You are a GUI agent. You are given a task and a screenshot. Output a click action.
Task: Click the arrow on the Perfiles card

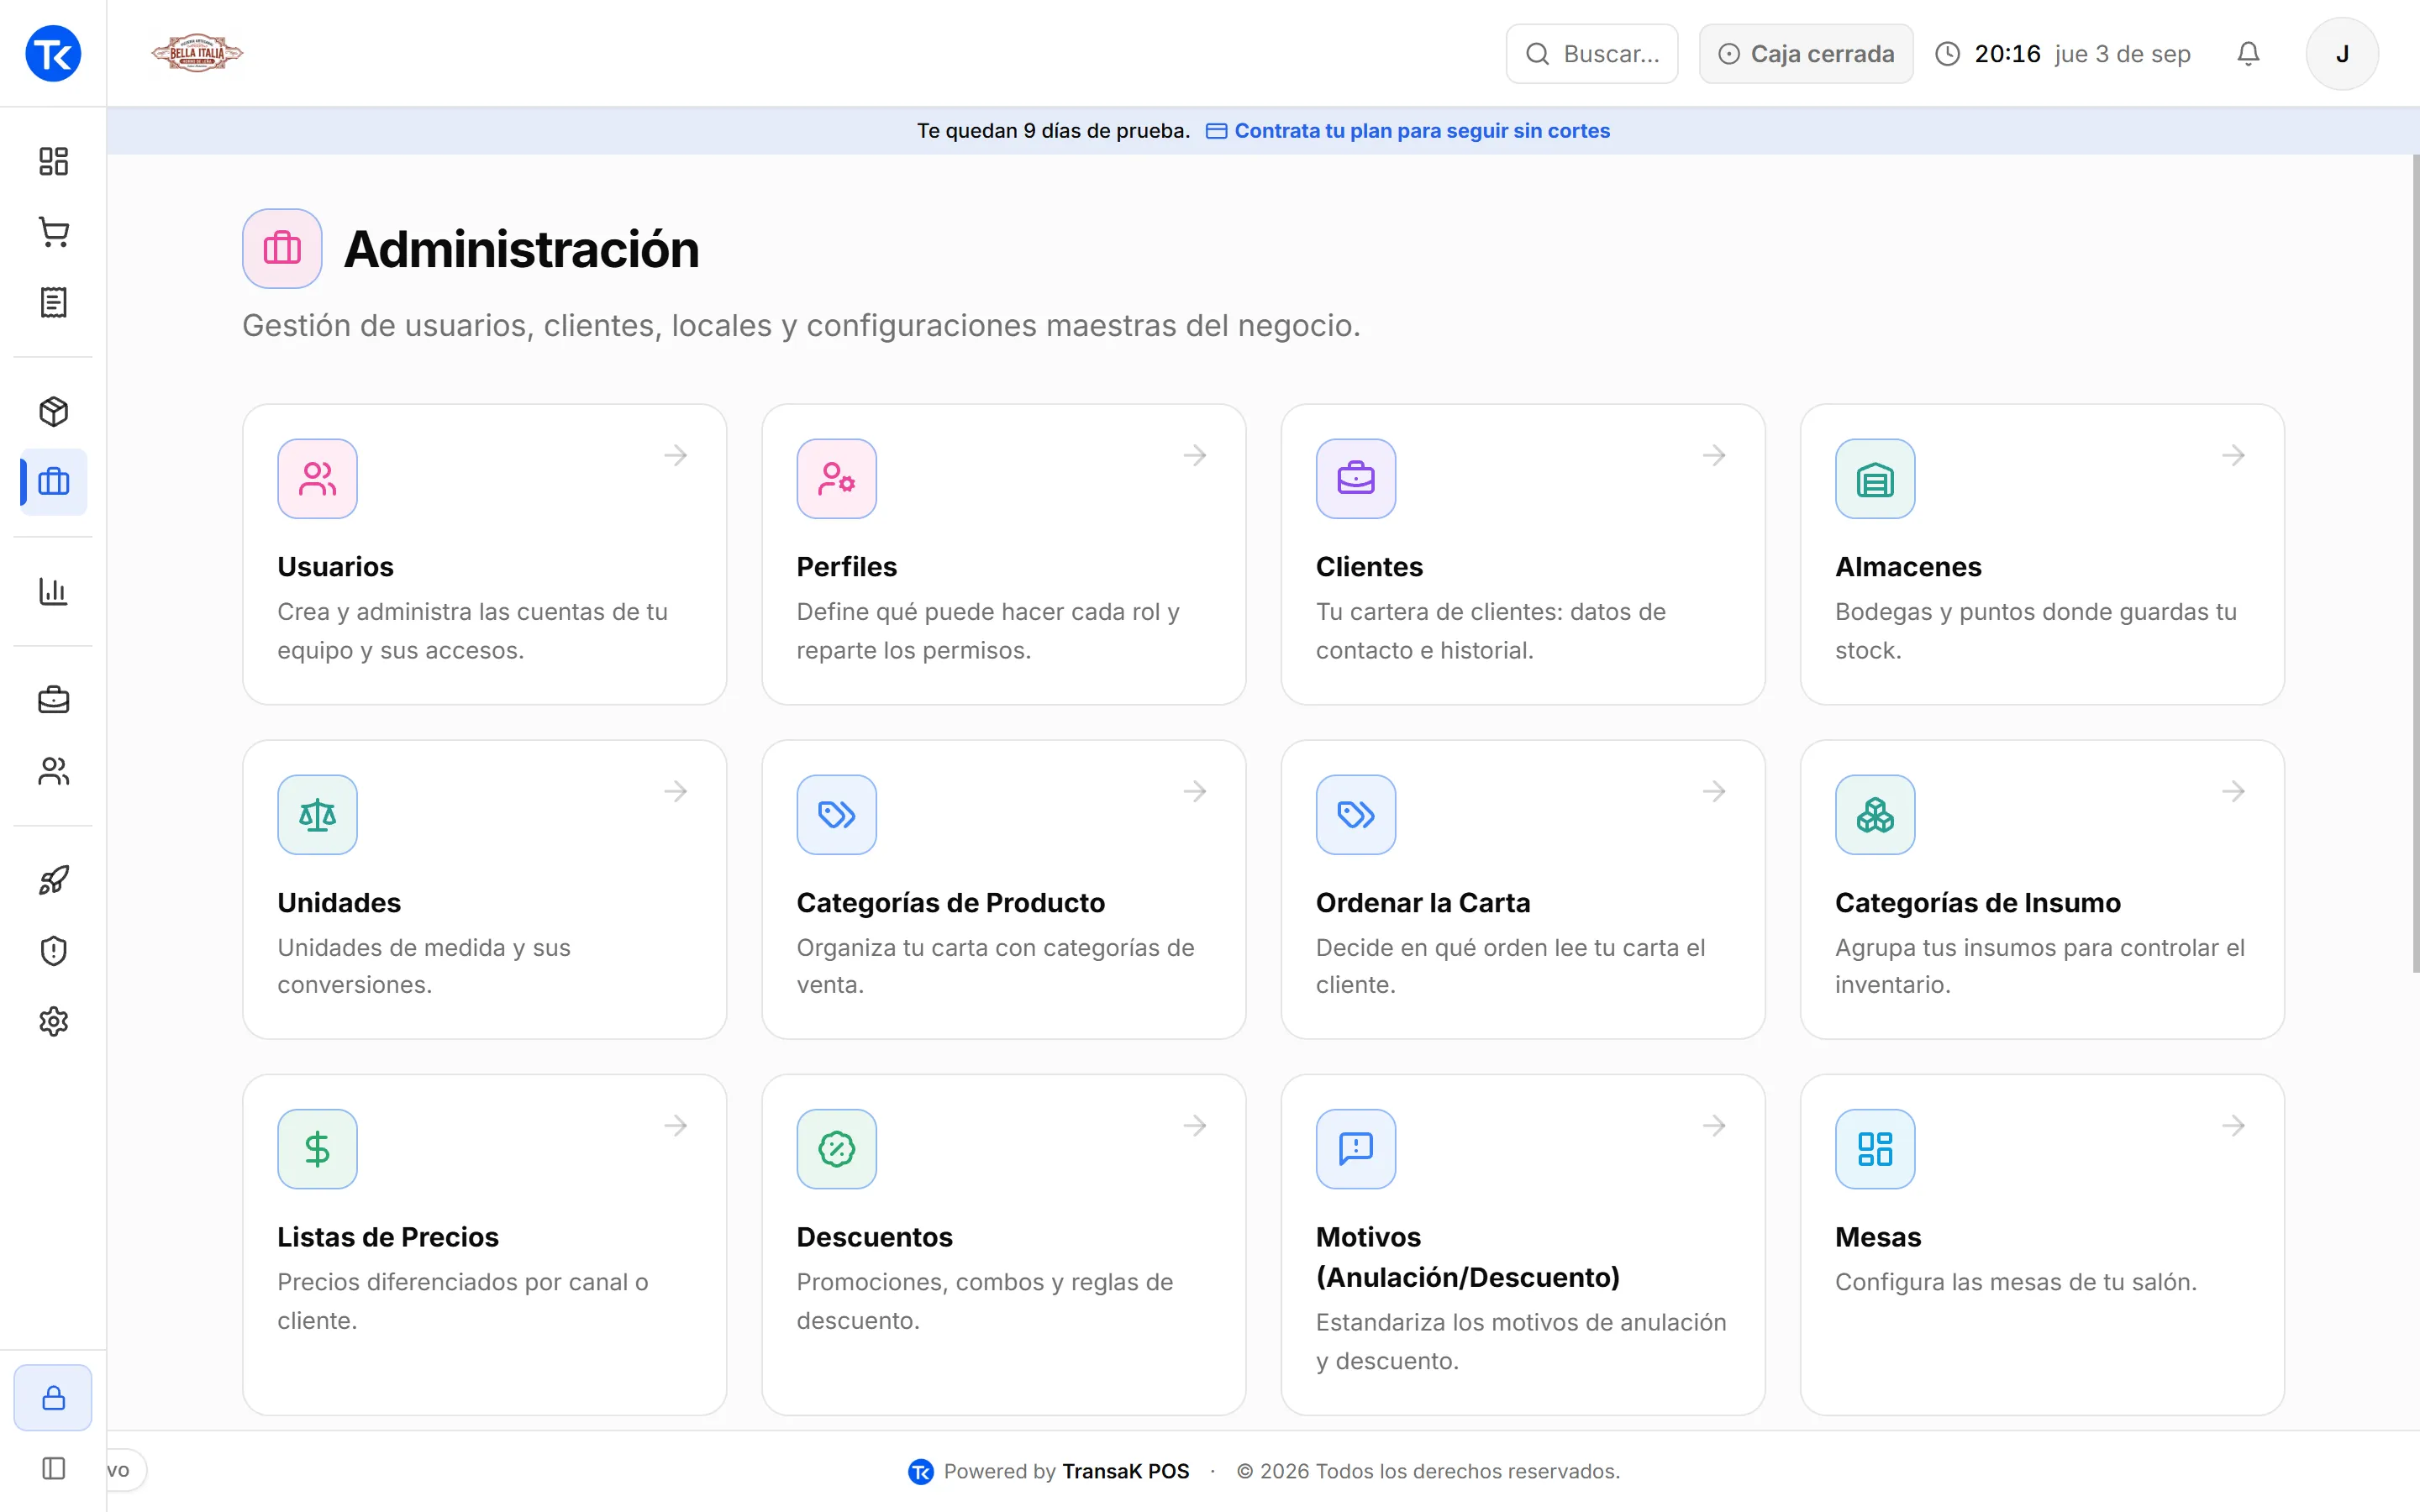1195,456
